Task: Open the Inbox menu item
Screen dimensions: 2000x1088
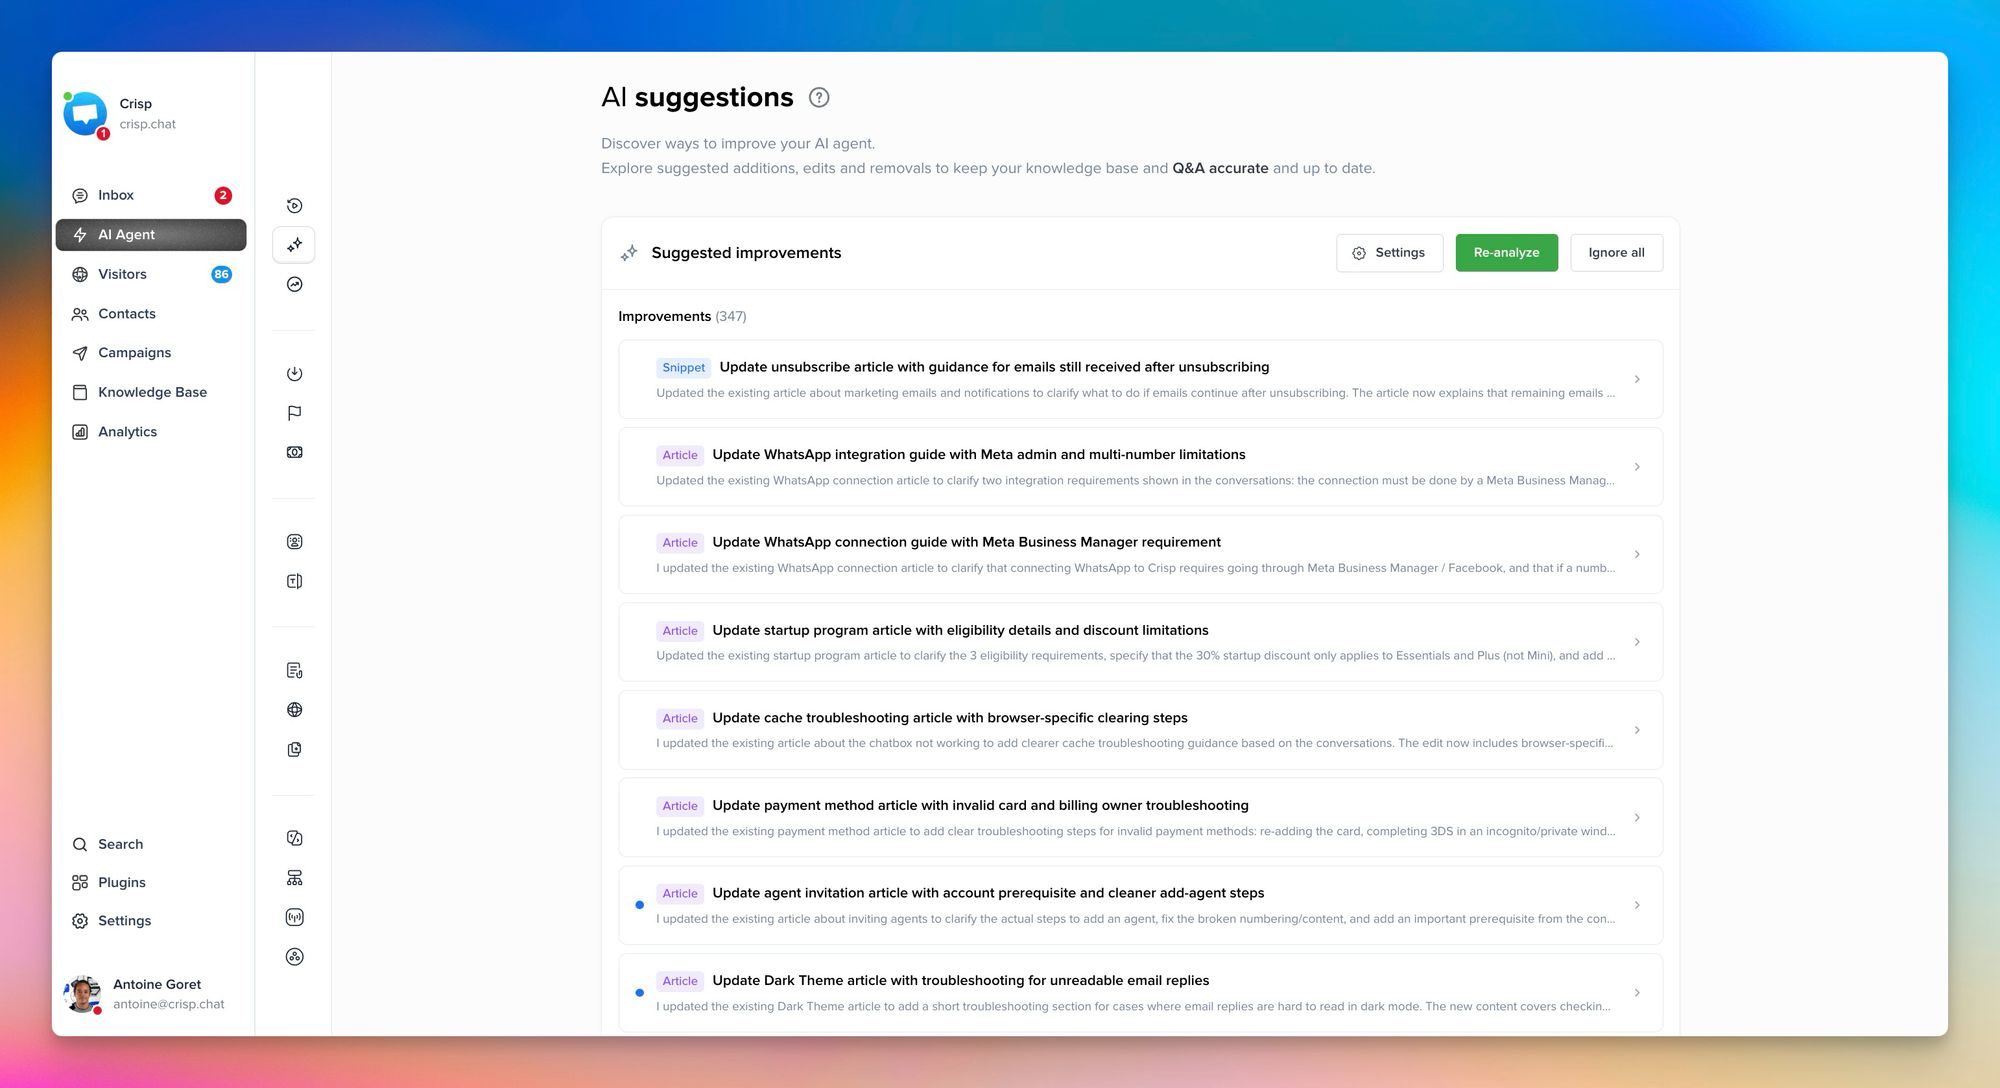Action: (116, 195)
